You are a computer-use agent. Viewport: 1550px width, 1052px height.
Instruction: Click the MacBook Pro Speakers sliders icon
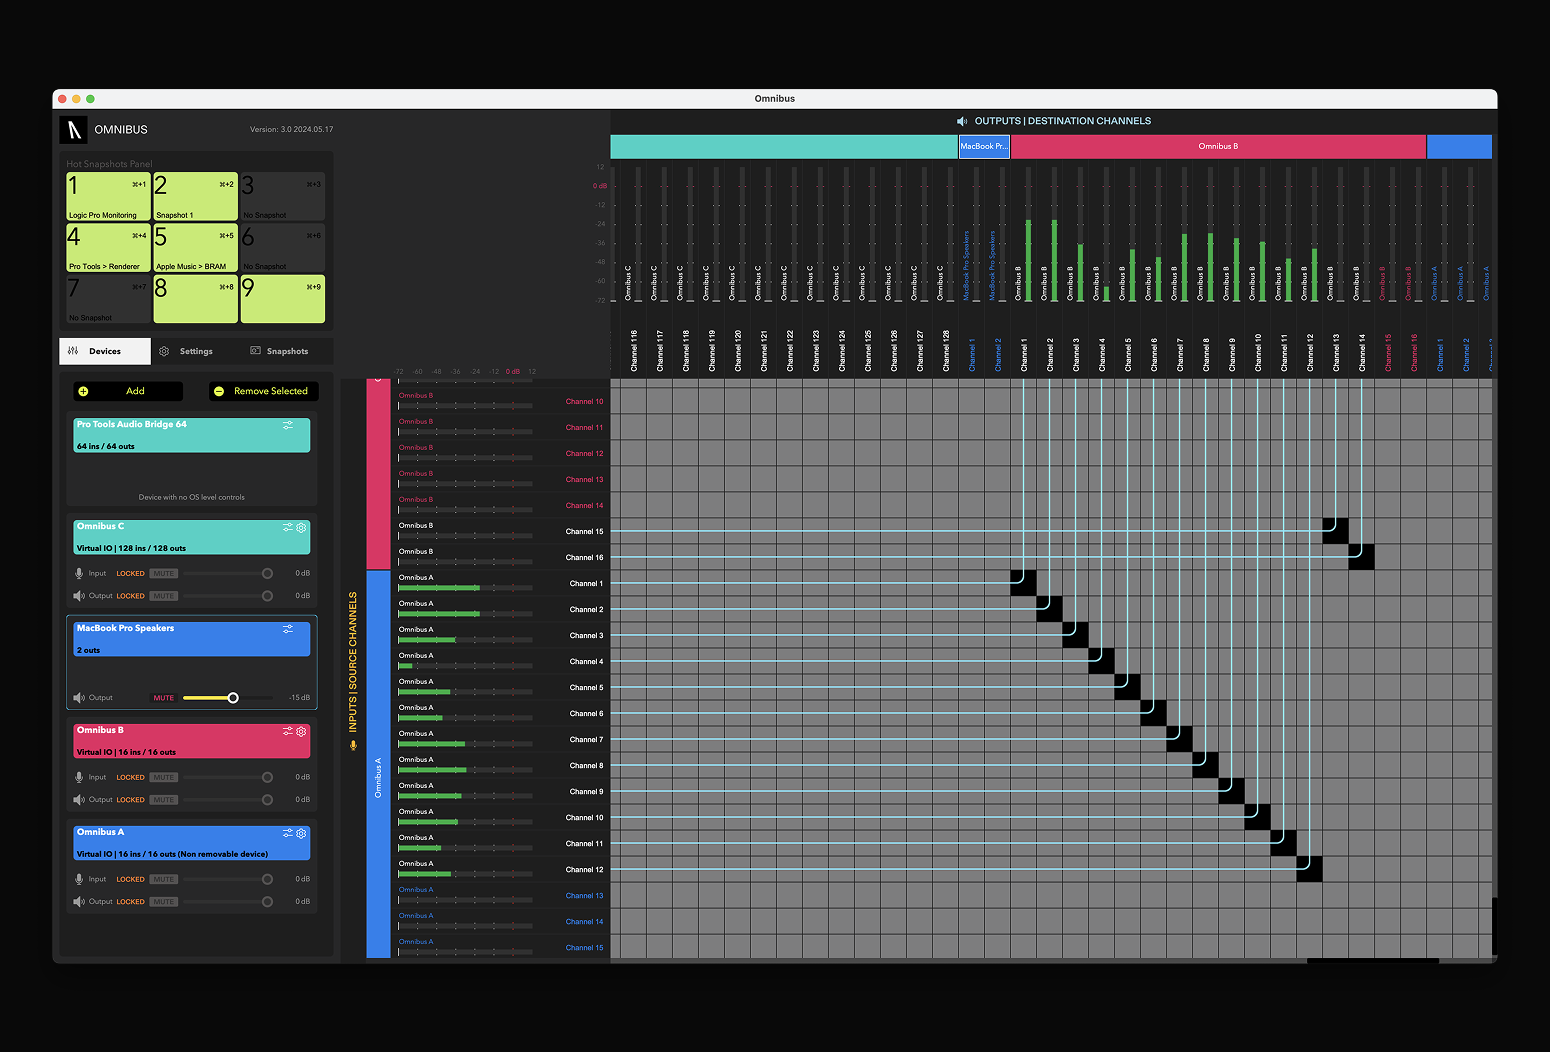pos(288,629)
